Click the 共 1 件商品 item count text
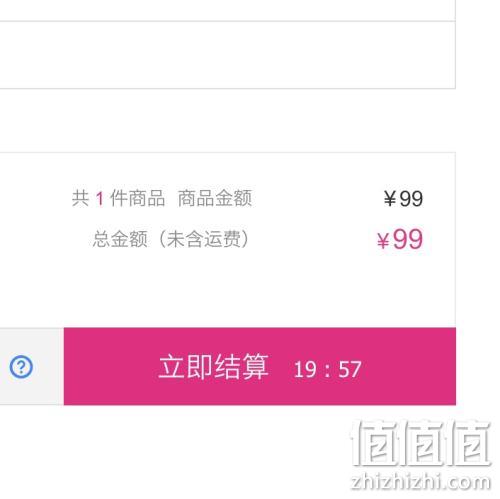500x499 pixels. [x=118, y=198]
